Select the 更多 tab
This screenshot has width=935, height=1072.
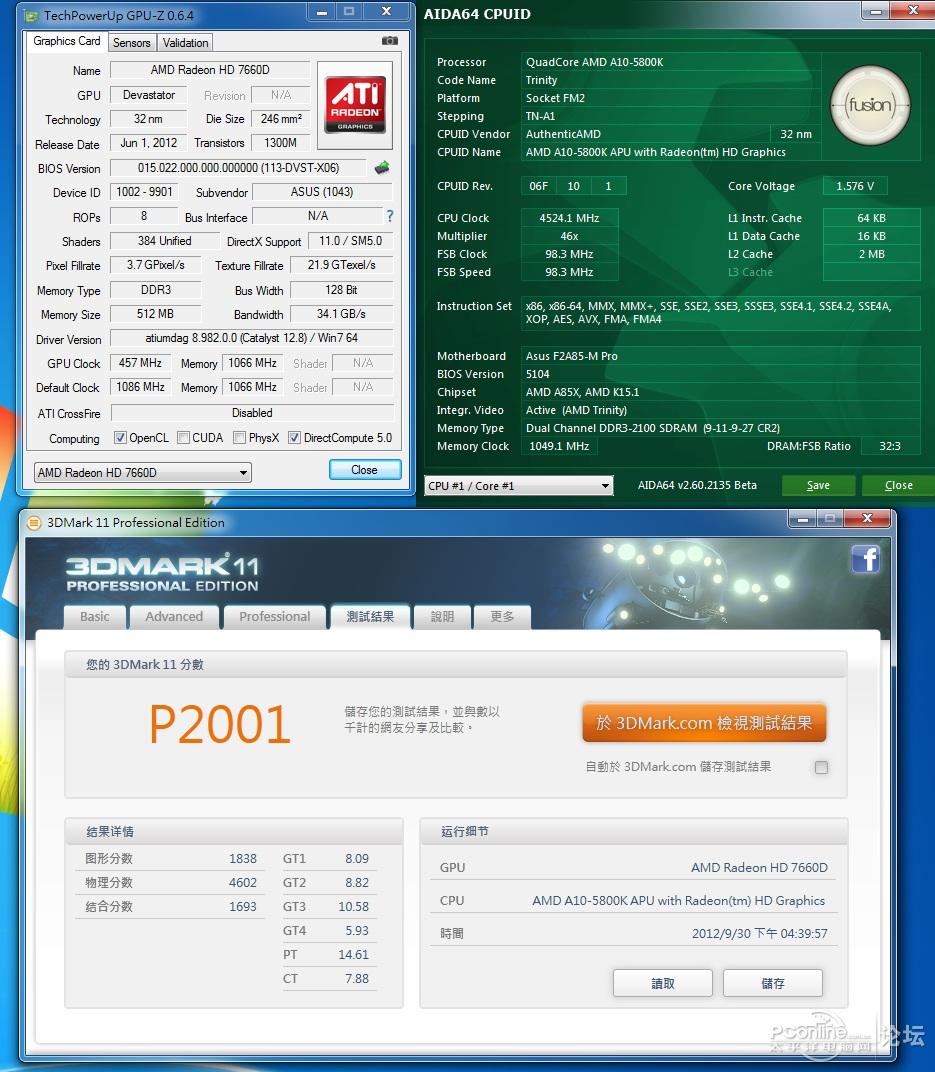pyautogui.click(x=502, y=617)
